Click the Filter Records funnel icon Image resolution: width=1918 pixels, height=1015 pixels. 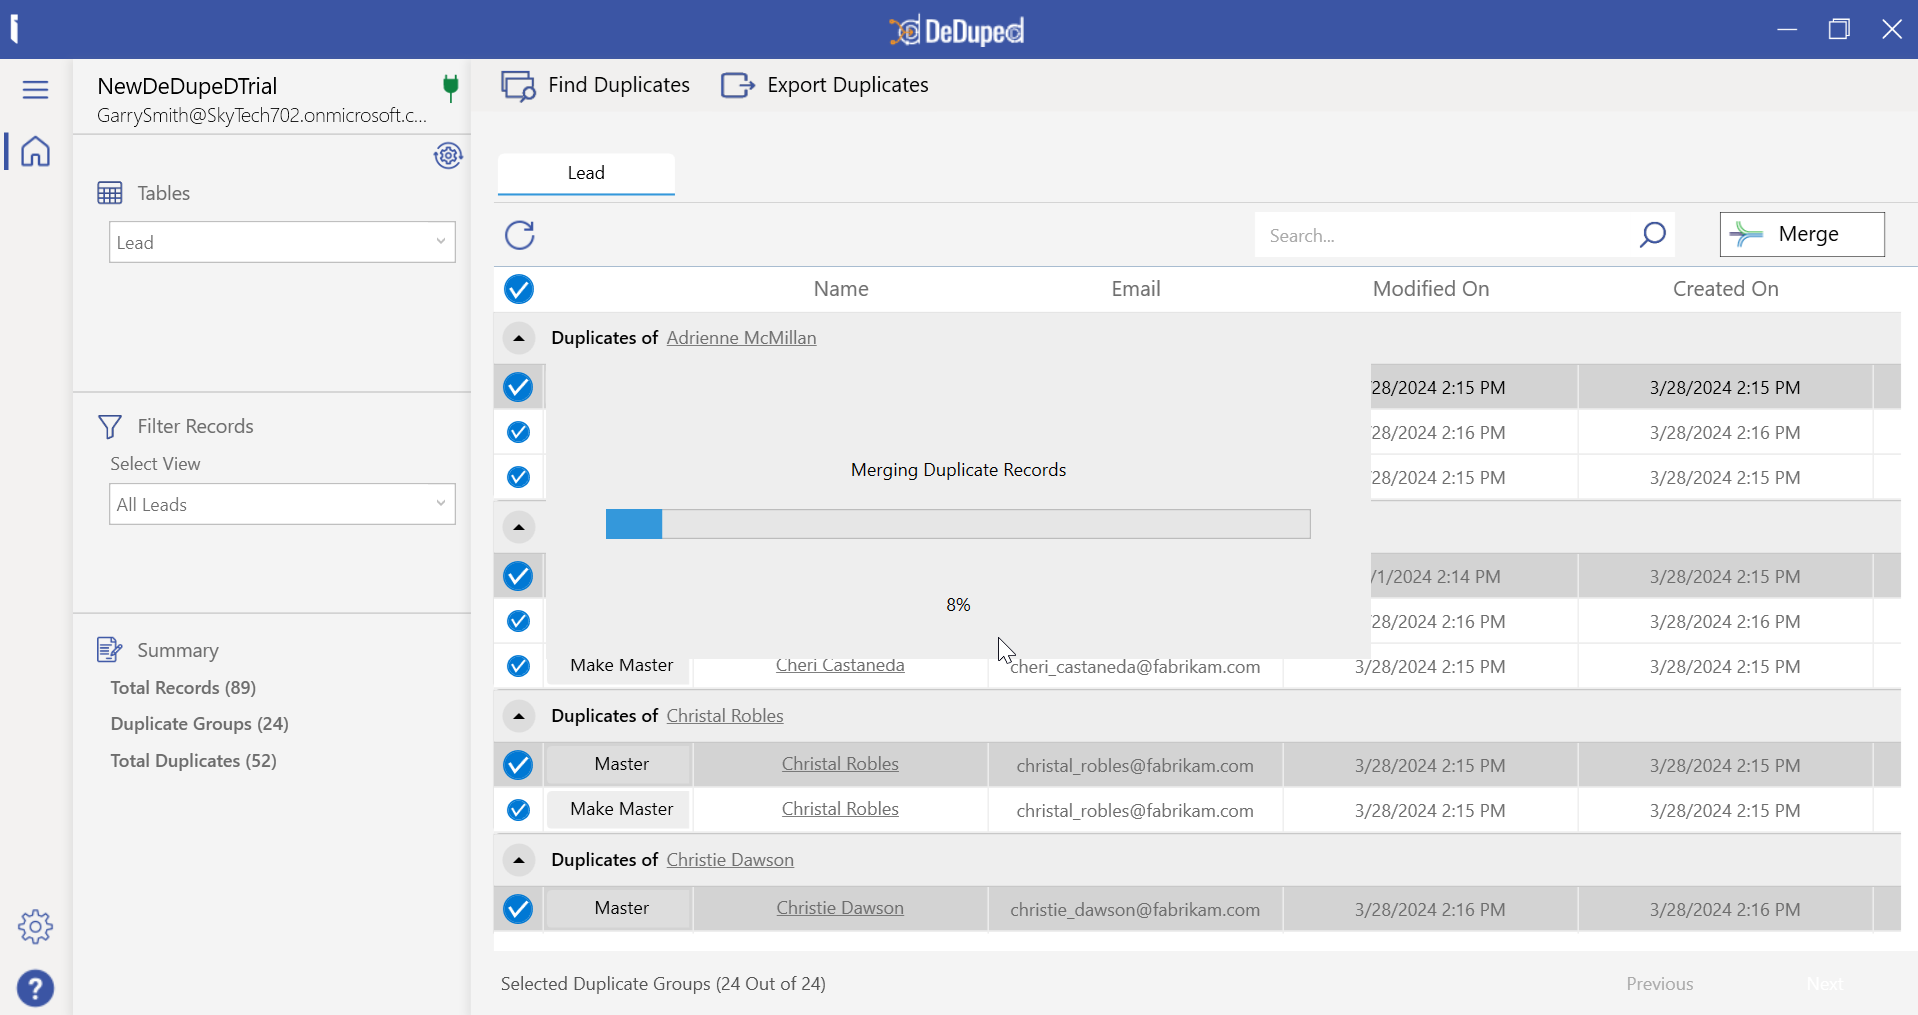pyautogui.click(x=110, y=427)
